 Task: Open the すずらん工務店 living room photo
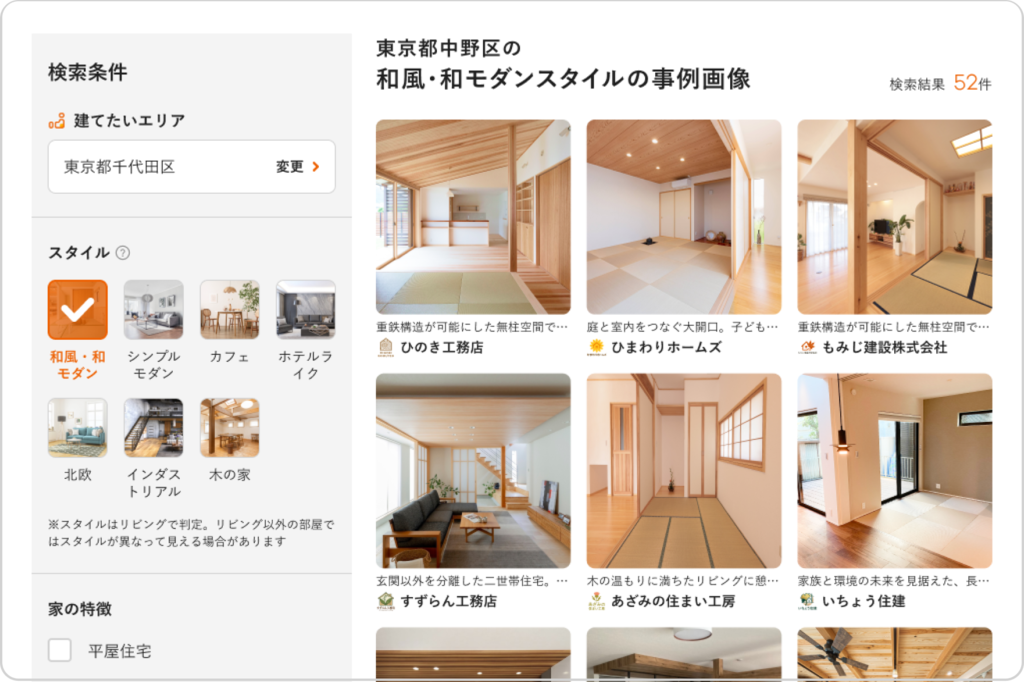coord(473,471)
